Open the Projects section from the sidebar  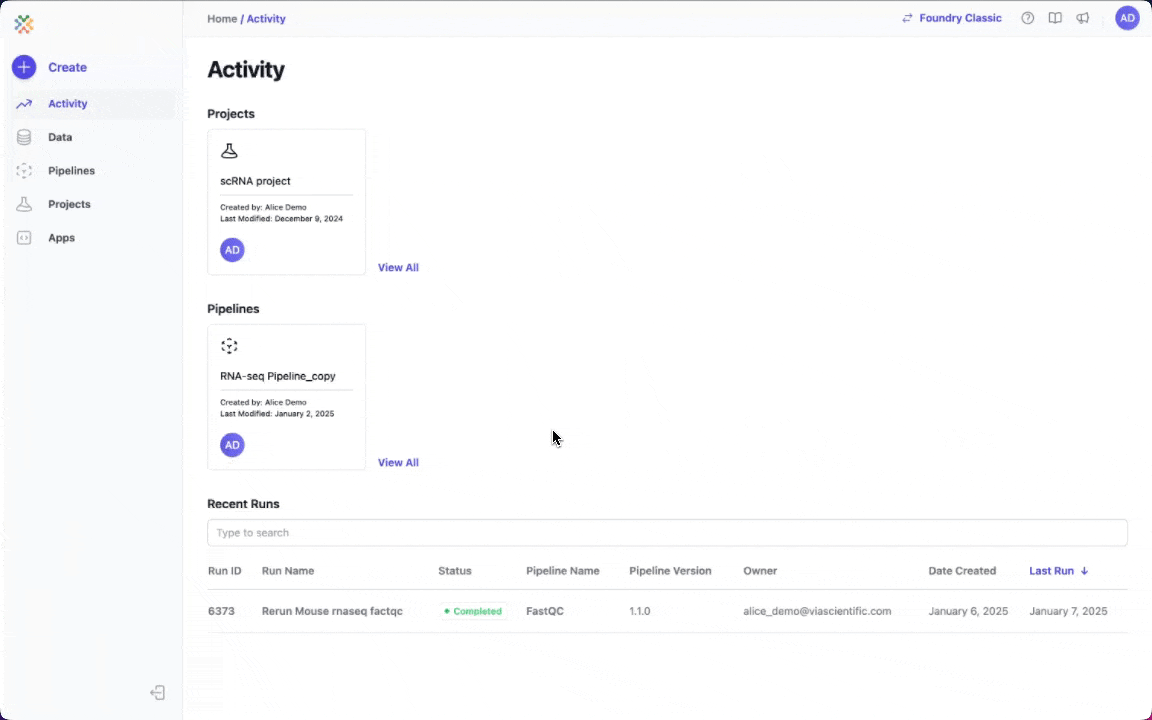point(69,204)
